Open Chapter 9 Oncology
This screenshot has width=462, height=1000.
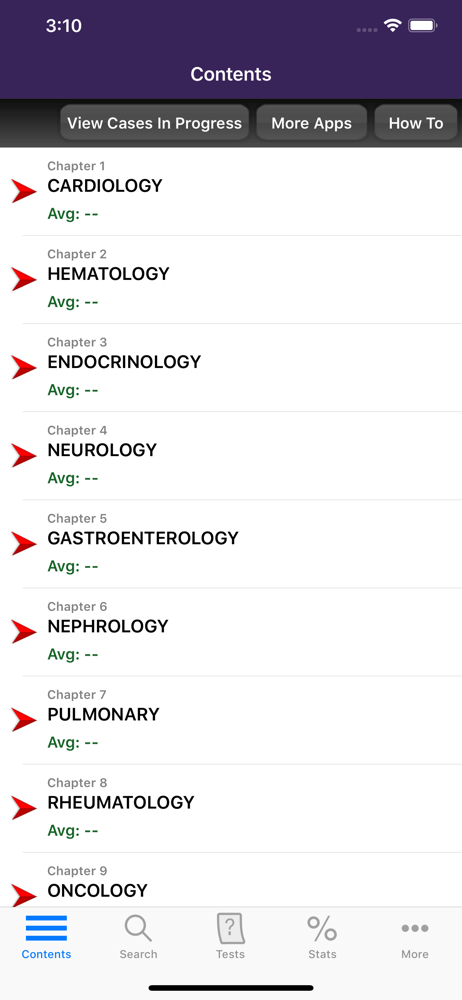coord(231,880)
